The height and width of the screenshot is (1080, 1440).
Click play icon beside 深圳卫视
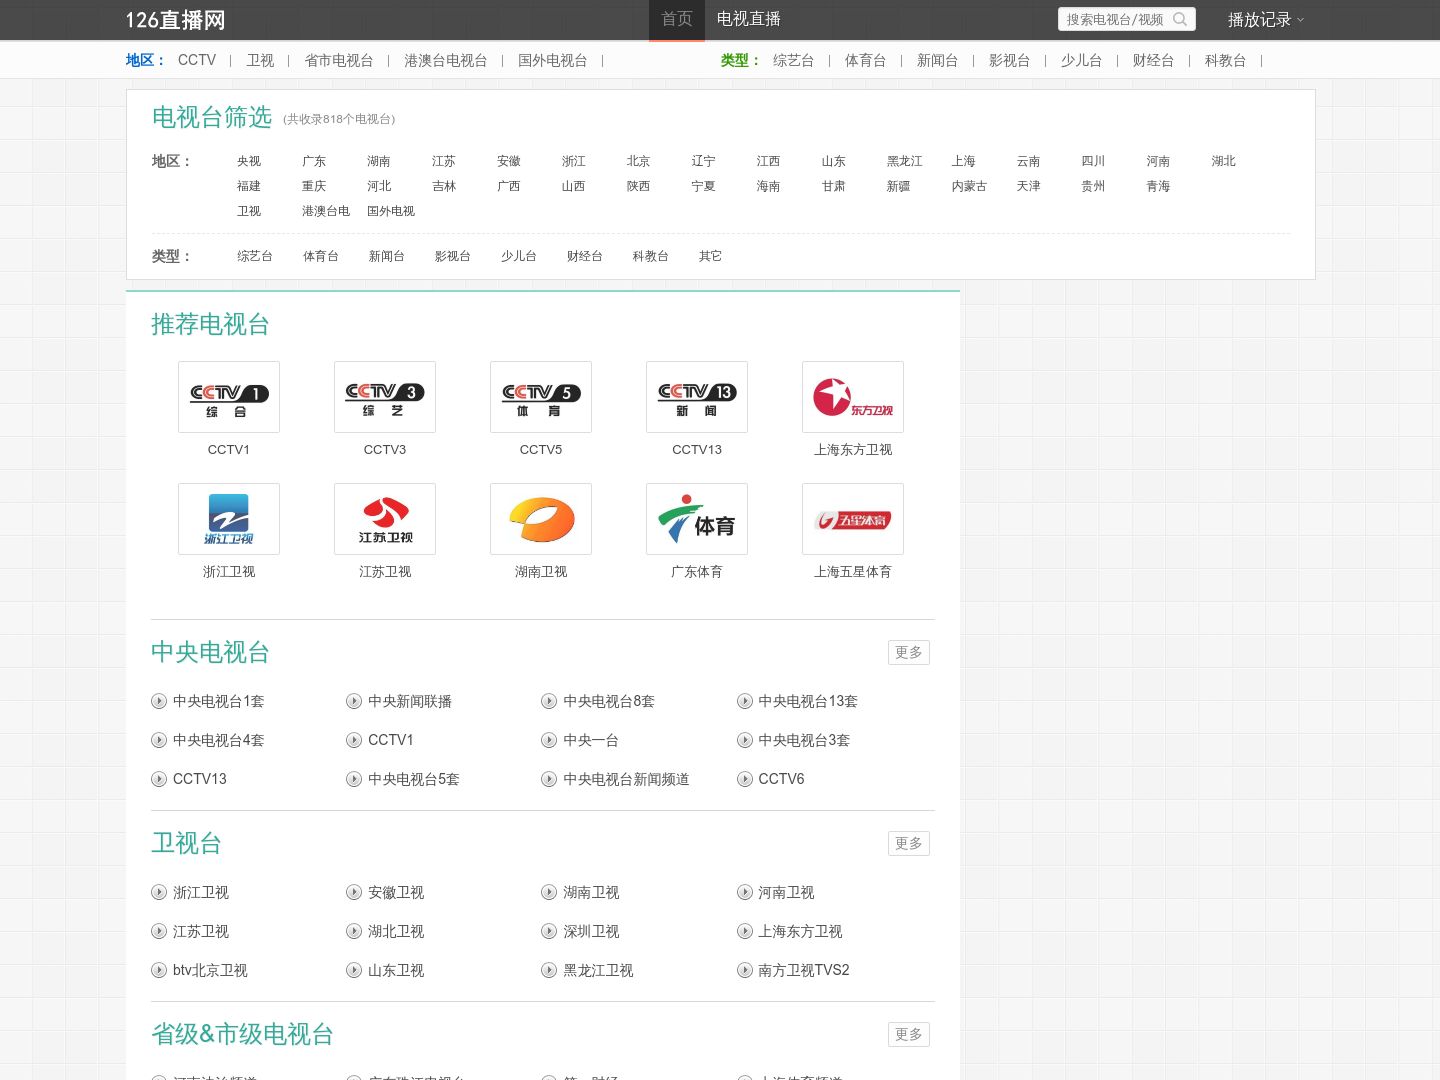click(549, 931)
